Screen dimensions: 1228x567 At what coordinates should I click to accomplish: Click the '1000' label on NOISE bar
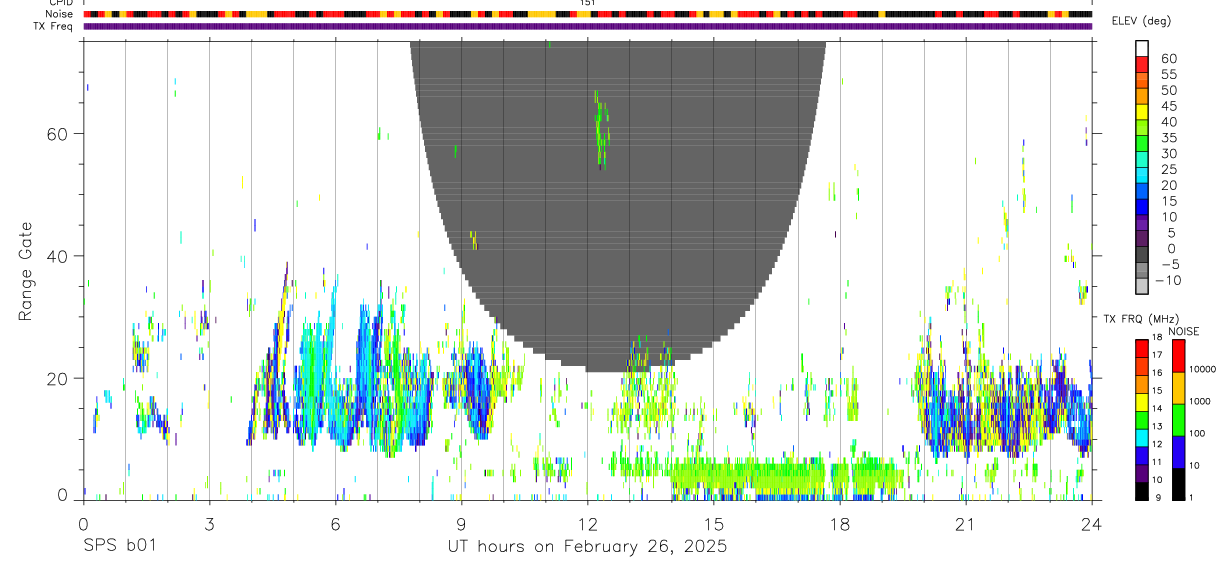1199,401
